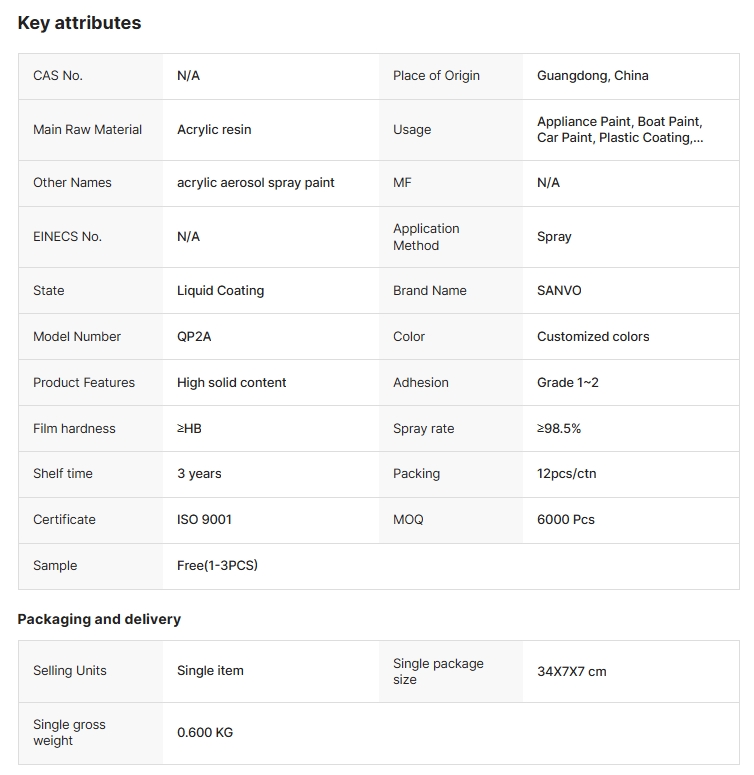Click the Packaging and delivery heading
754x775 pixels.
(99, 620)
